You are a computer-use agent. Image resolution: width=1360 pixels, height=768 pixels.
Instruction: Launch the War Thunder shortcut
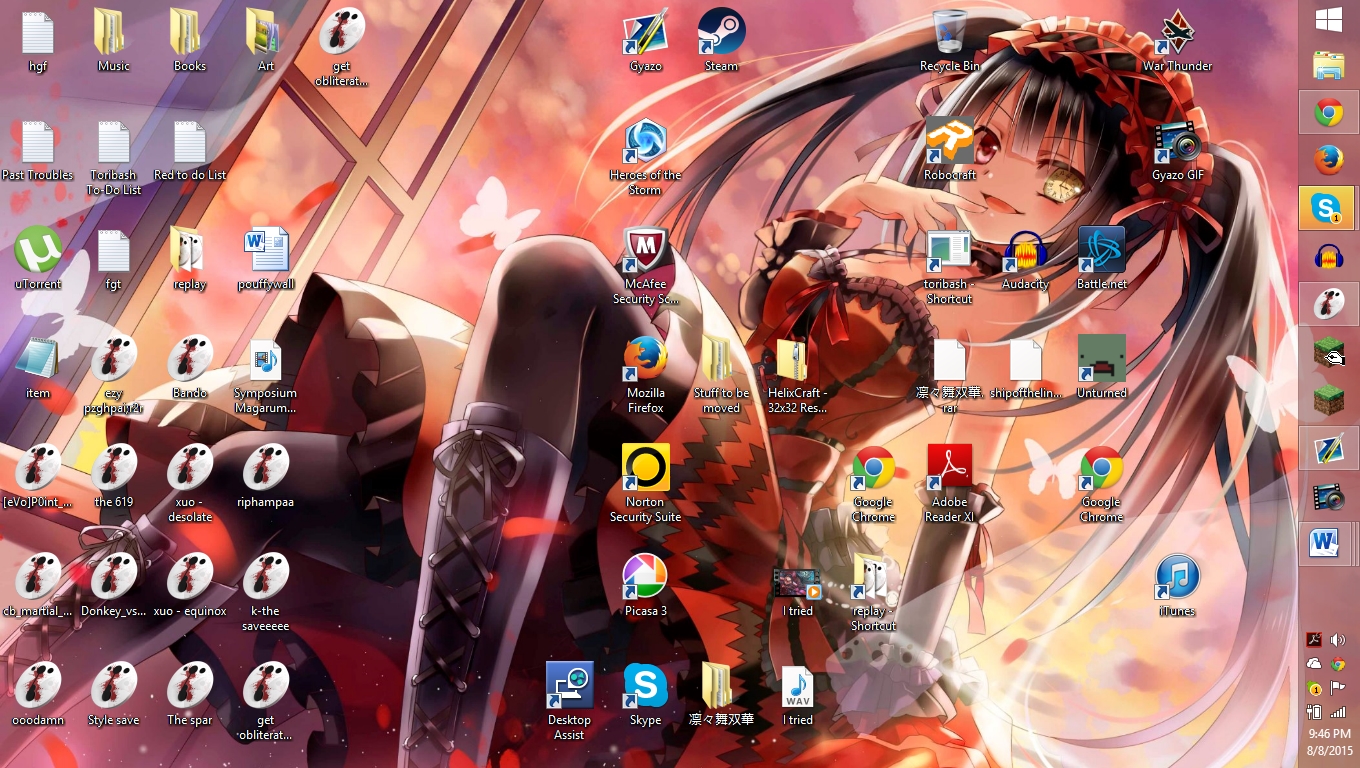coord(1178,42)
